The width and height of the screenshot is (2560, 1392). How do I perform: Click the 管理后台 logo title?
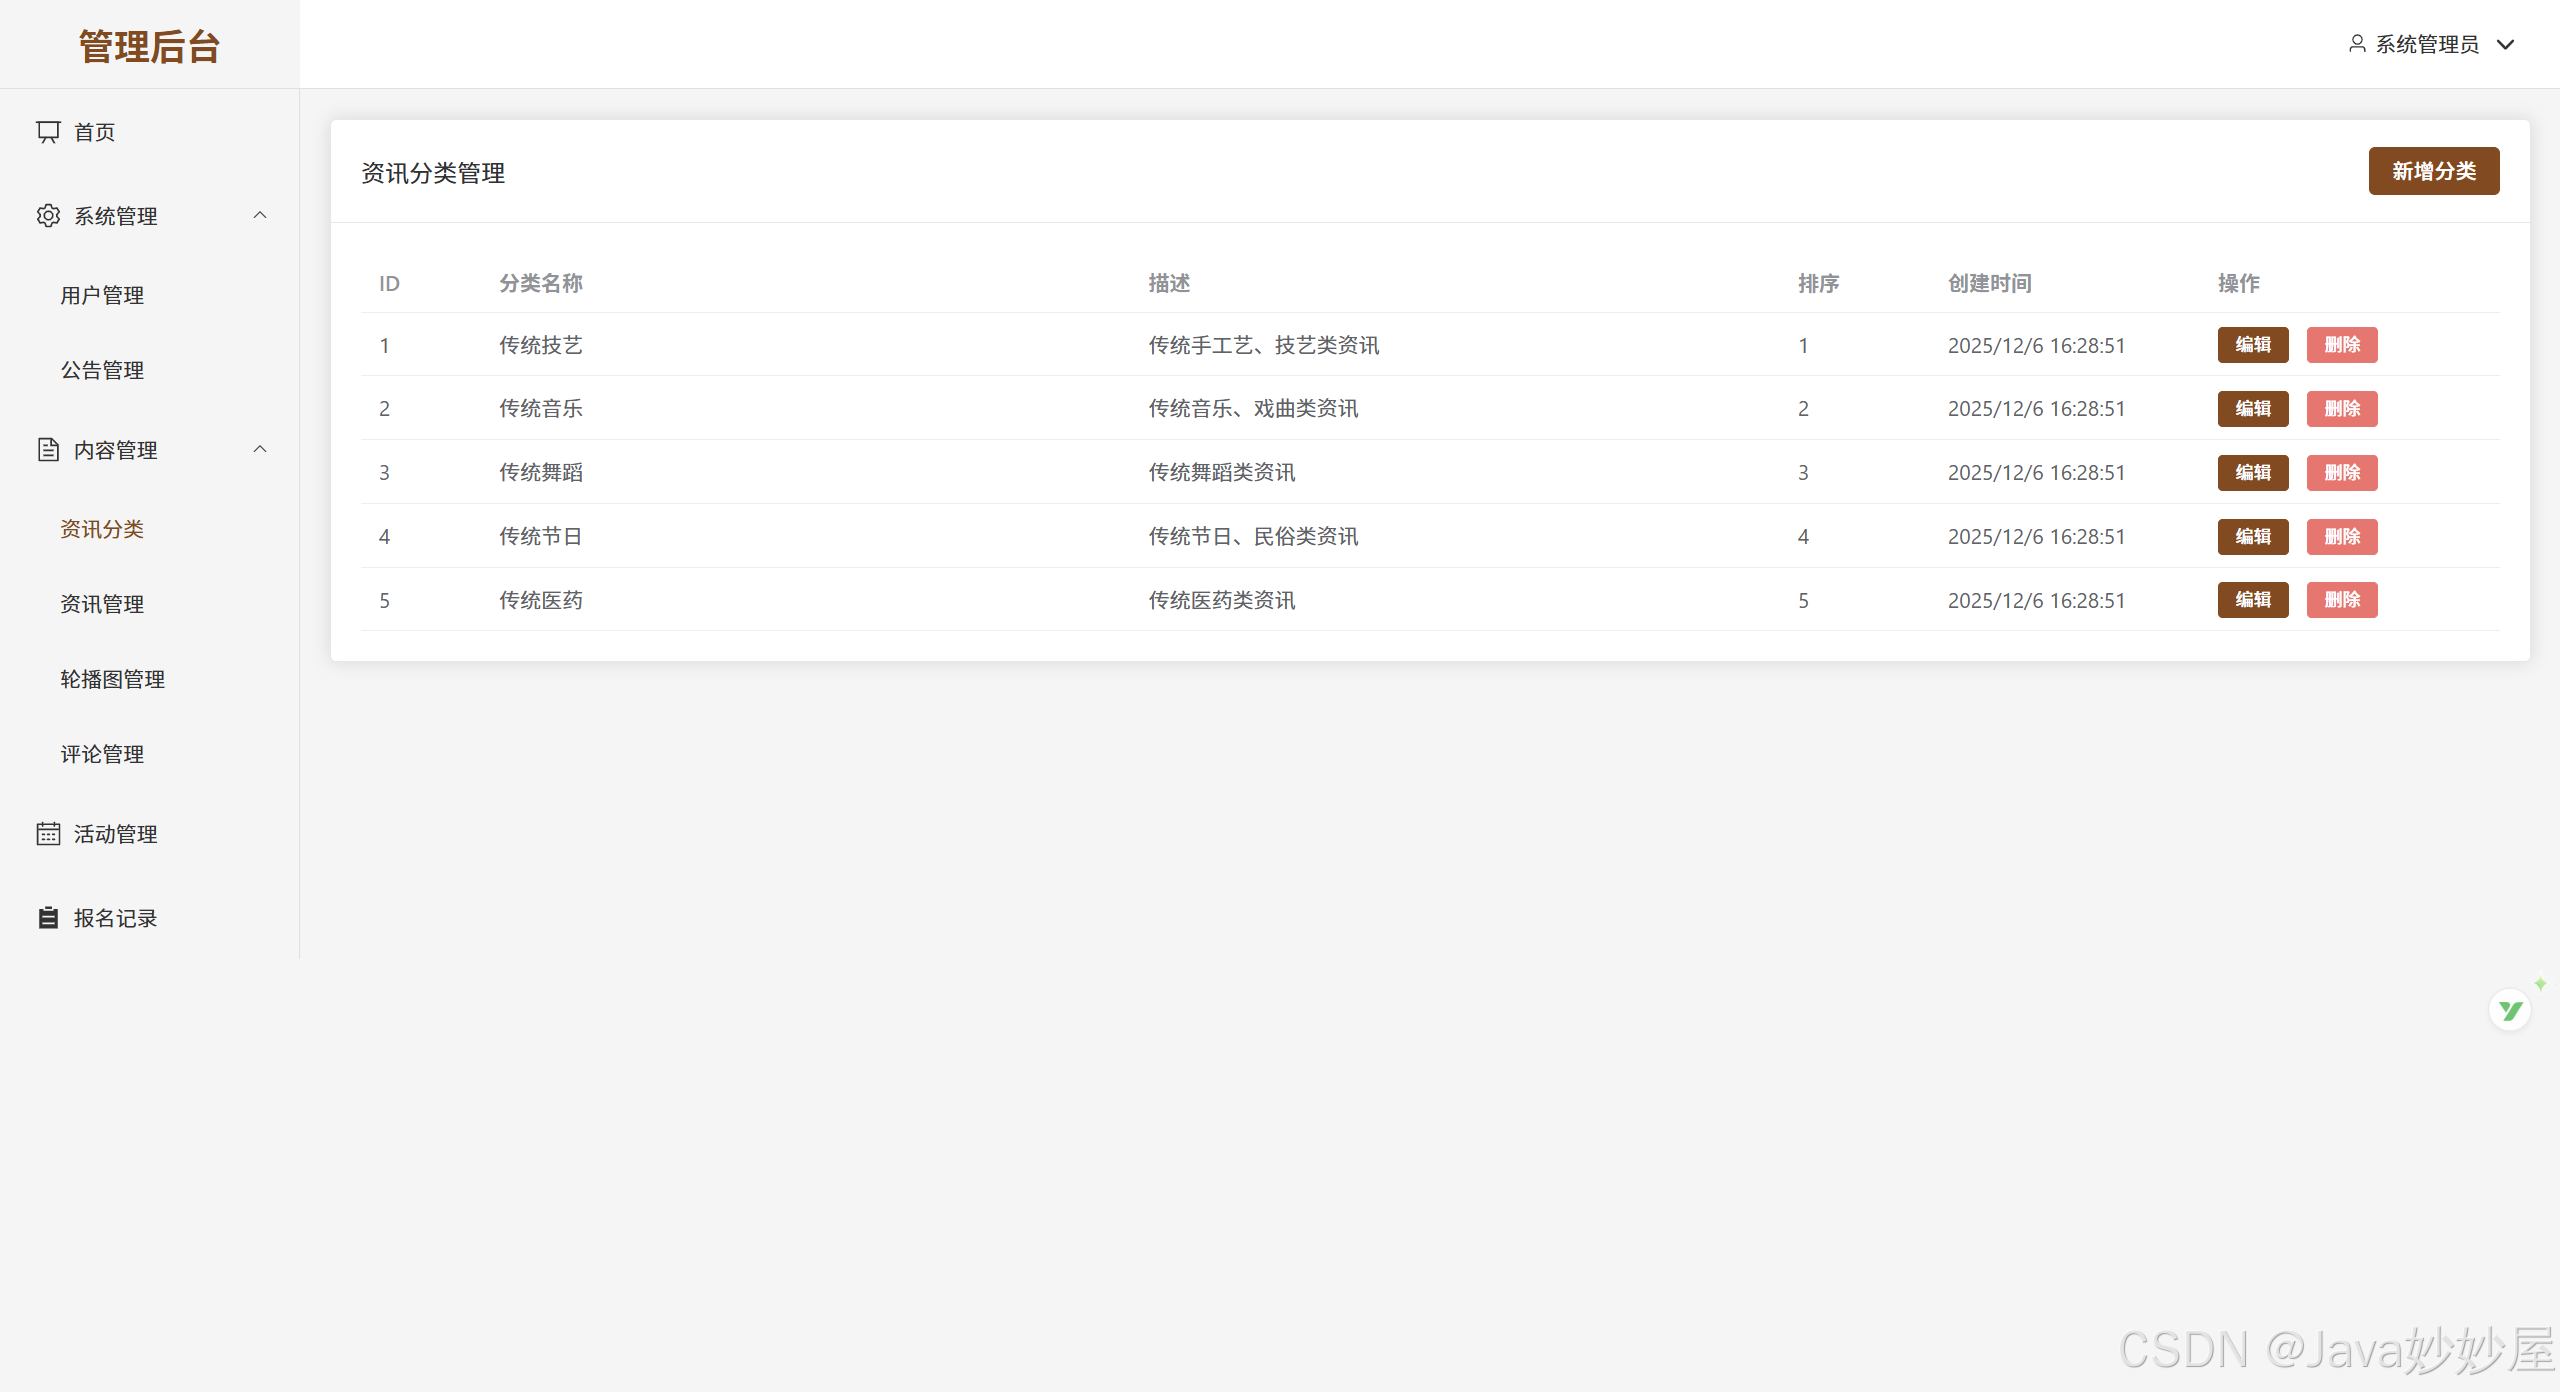(149, 46)
